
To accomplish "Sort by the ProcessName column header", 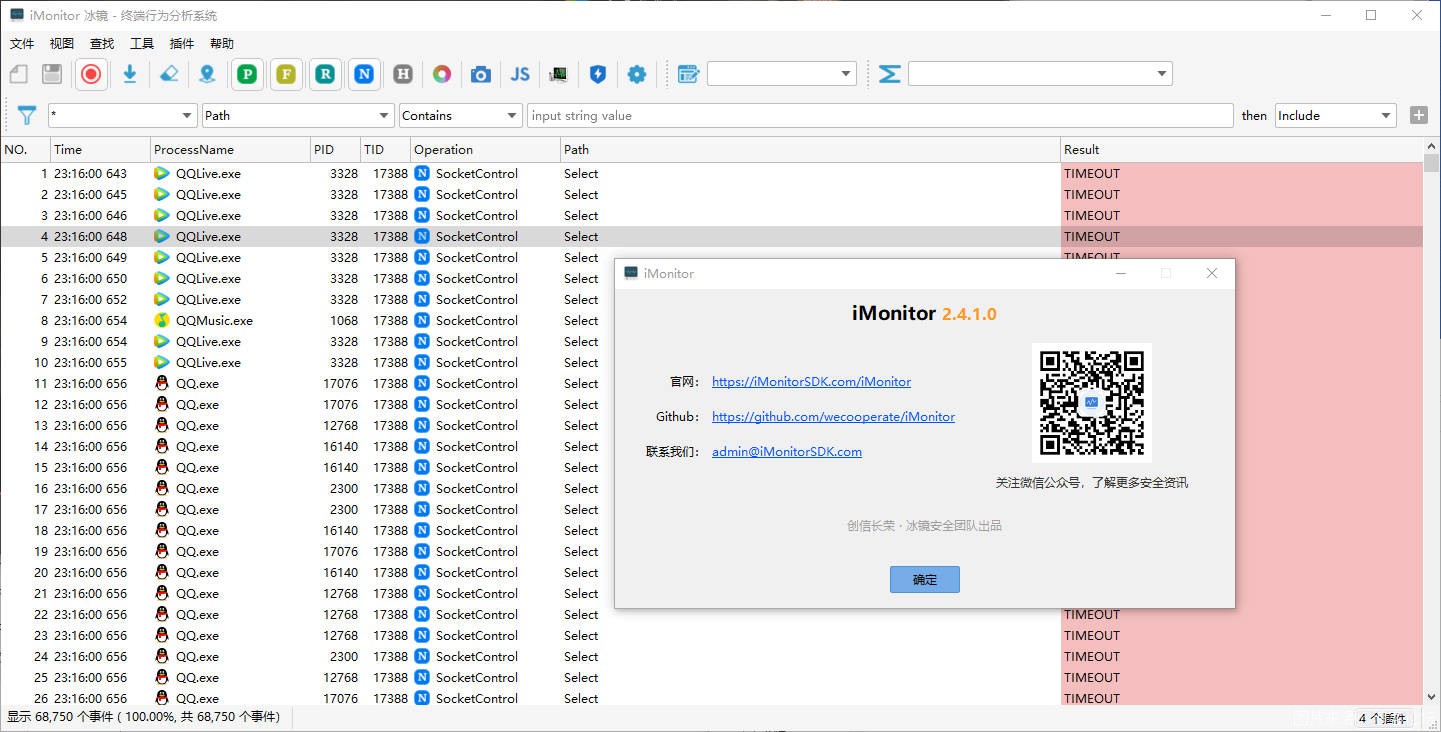I will (230, 150).
